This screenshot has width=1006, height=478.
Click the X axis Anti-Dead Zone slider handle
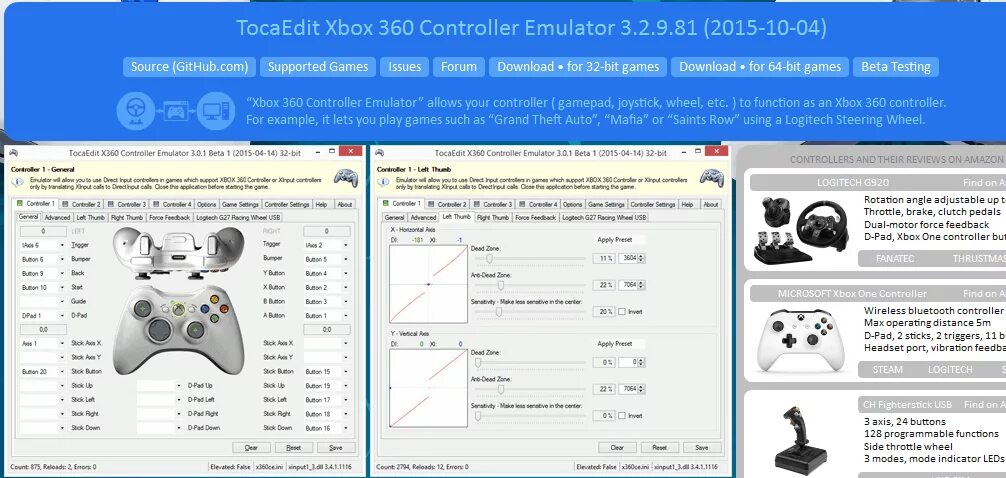point(500,285)
